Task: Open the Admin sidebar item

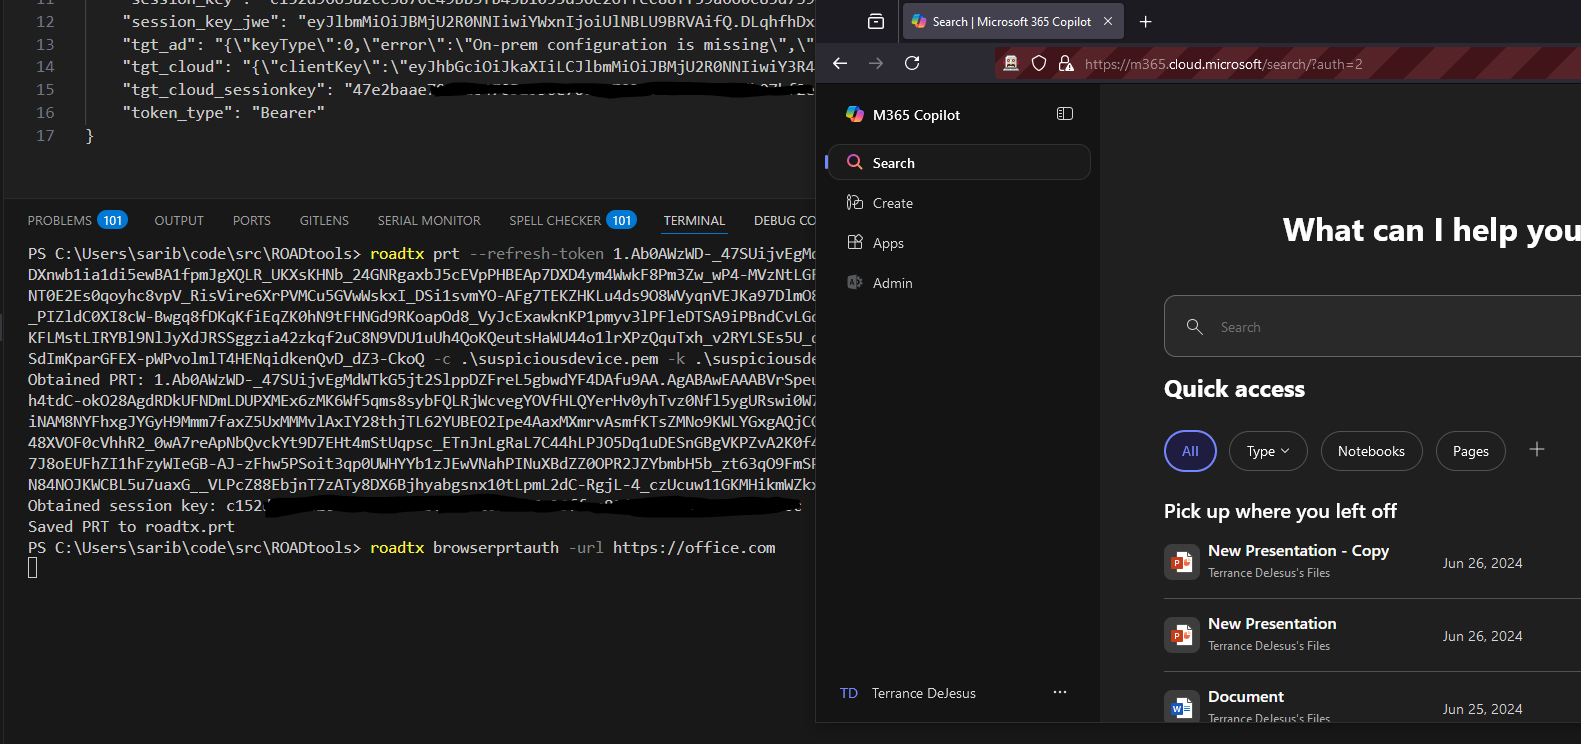Action: (x=892, y=283)
